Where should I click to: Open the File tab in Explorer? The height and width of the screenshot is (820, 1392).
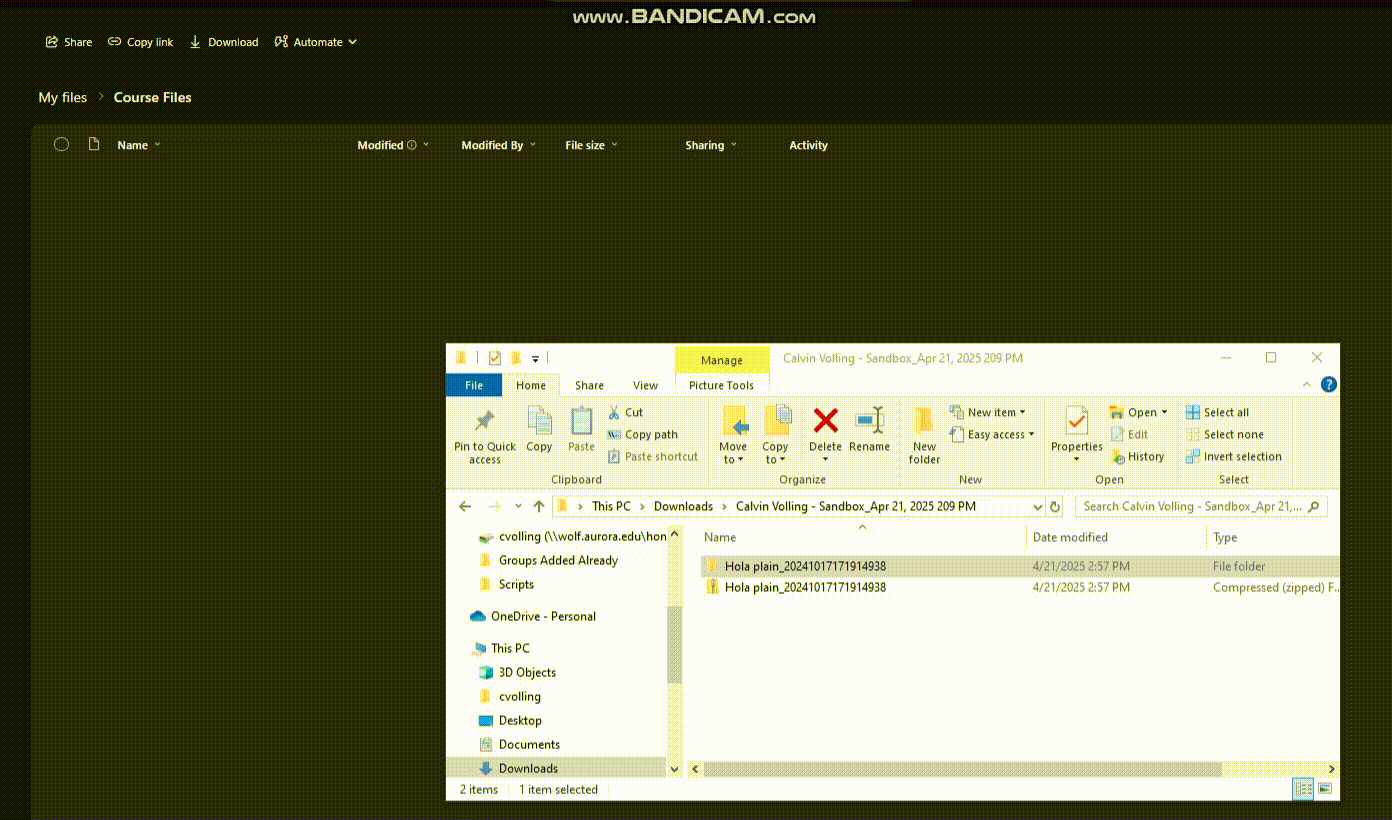pos(474,385)
